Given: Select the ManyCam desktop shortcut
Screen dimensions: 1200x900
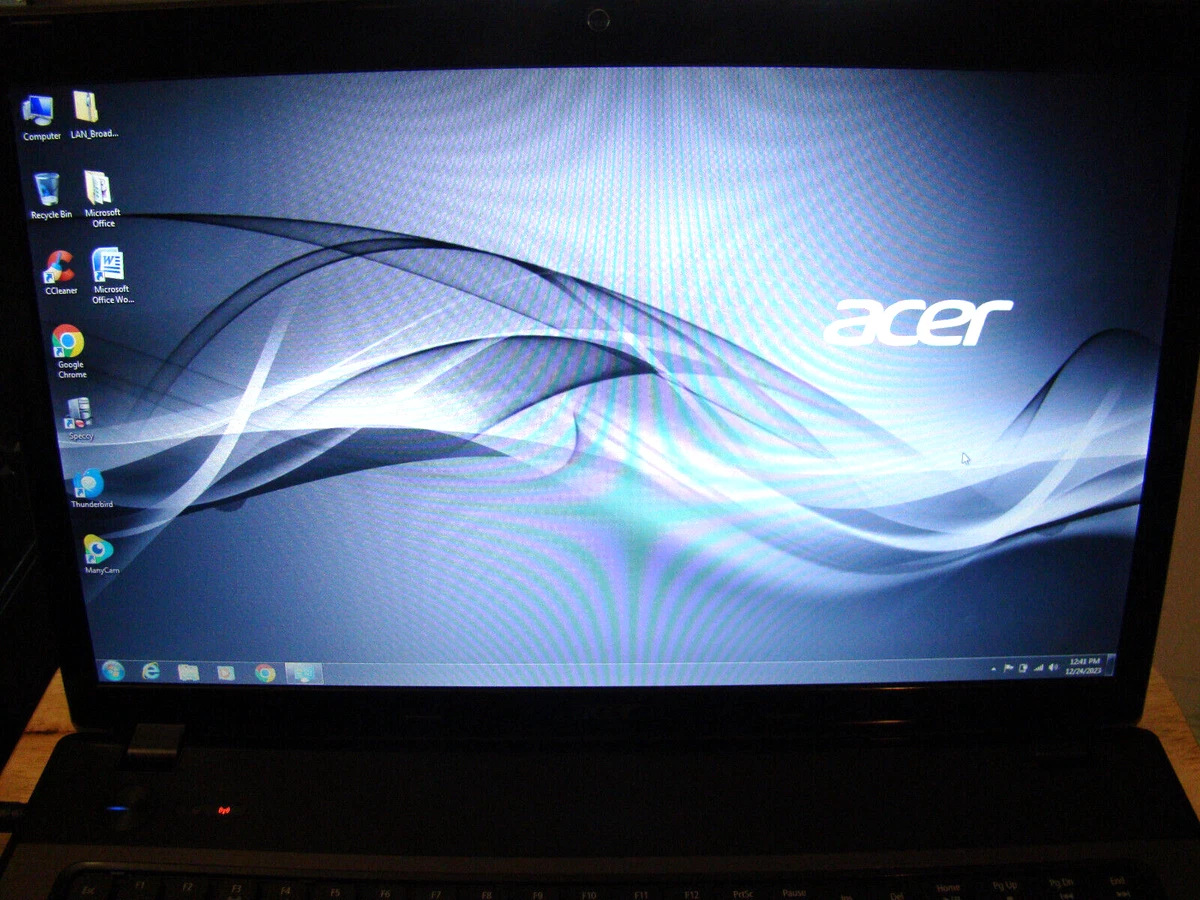Looking at the screenshot, I should [100, 554].
